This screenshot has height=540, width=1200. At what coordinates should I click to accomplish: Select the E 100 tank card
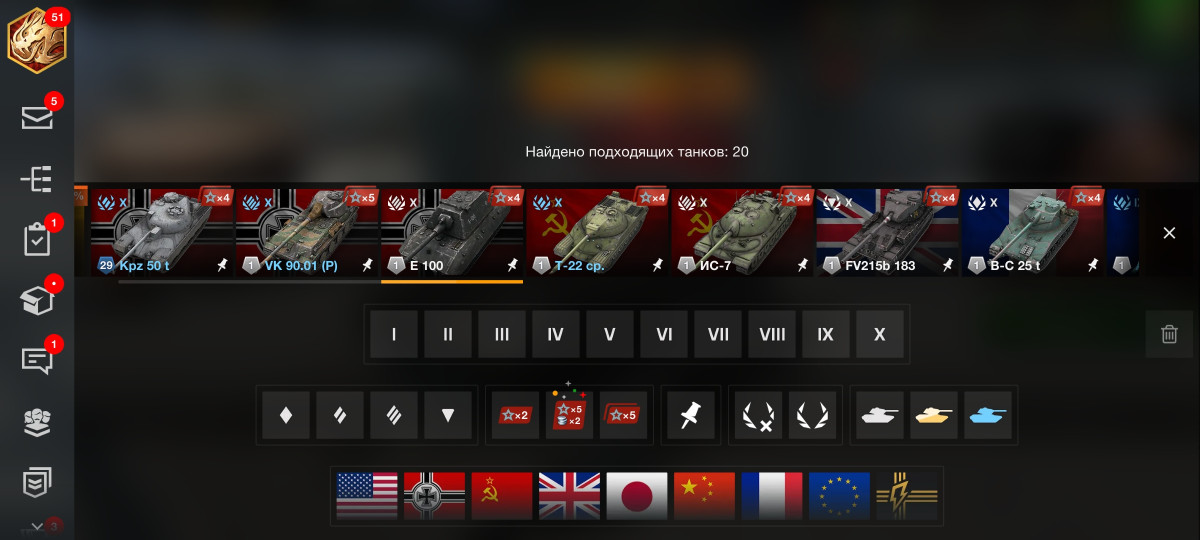[x=452, y=231]
